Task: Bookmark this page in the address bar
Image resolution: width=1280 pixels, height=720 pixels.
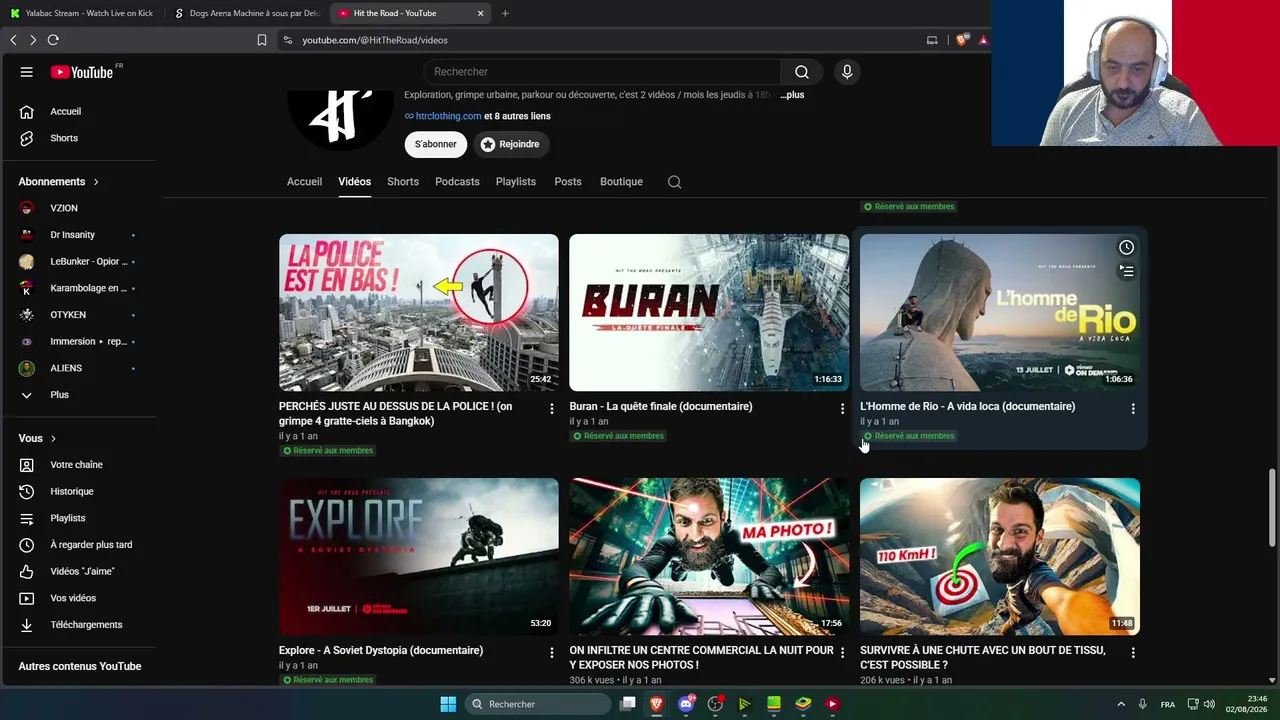Action: tap(262, 40)
